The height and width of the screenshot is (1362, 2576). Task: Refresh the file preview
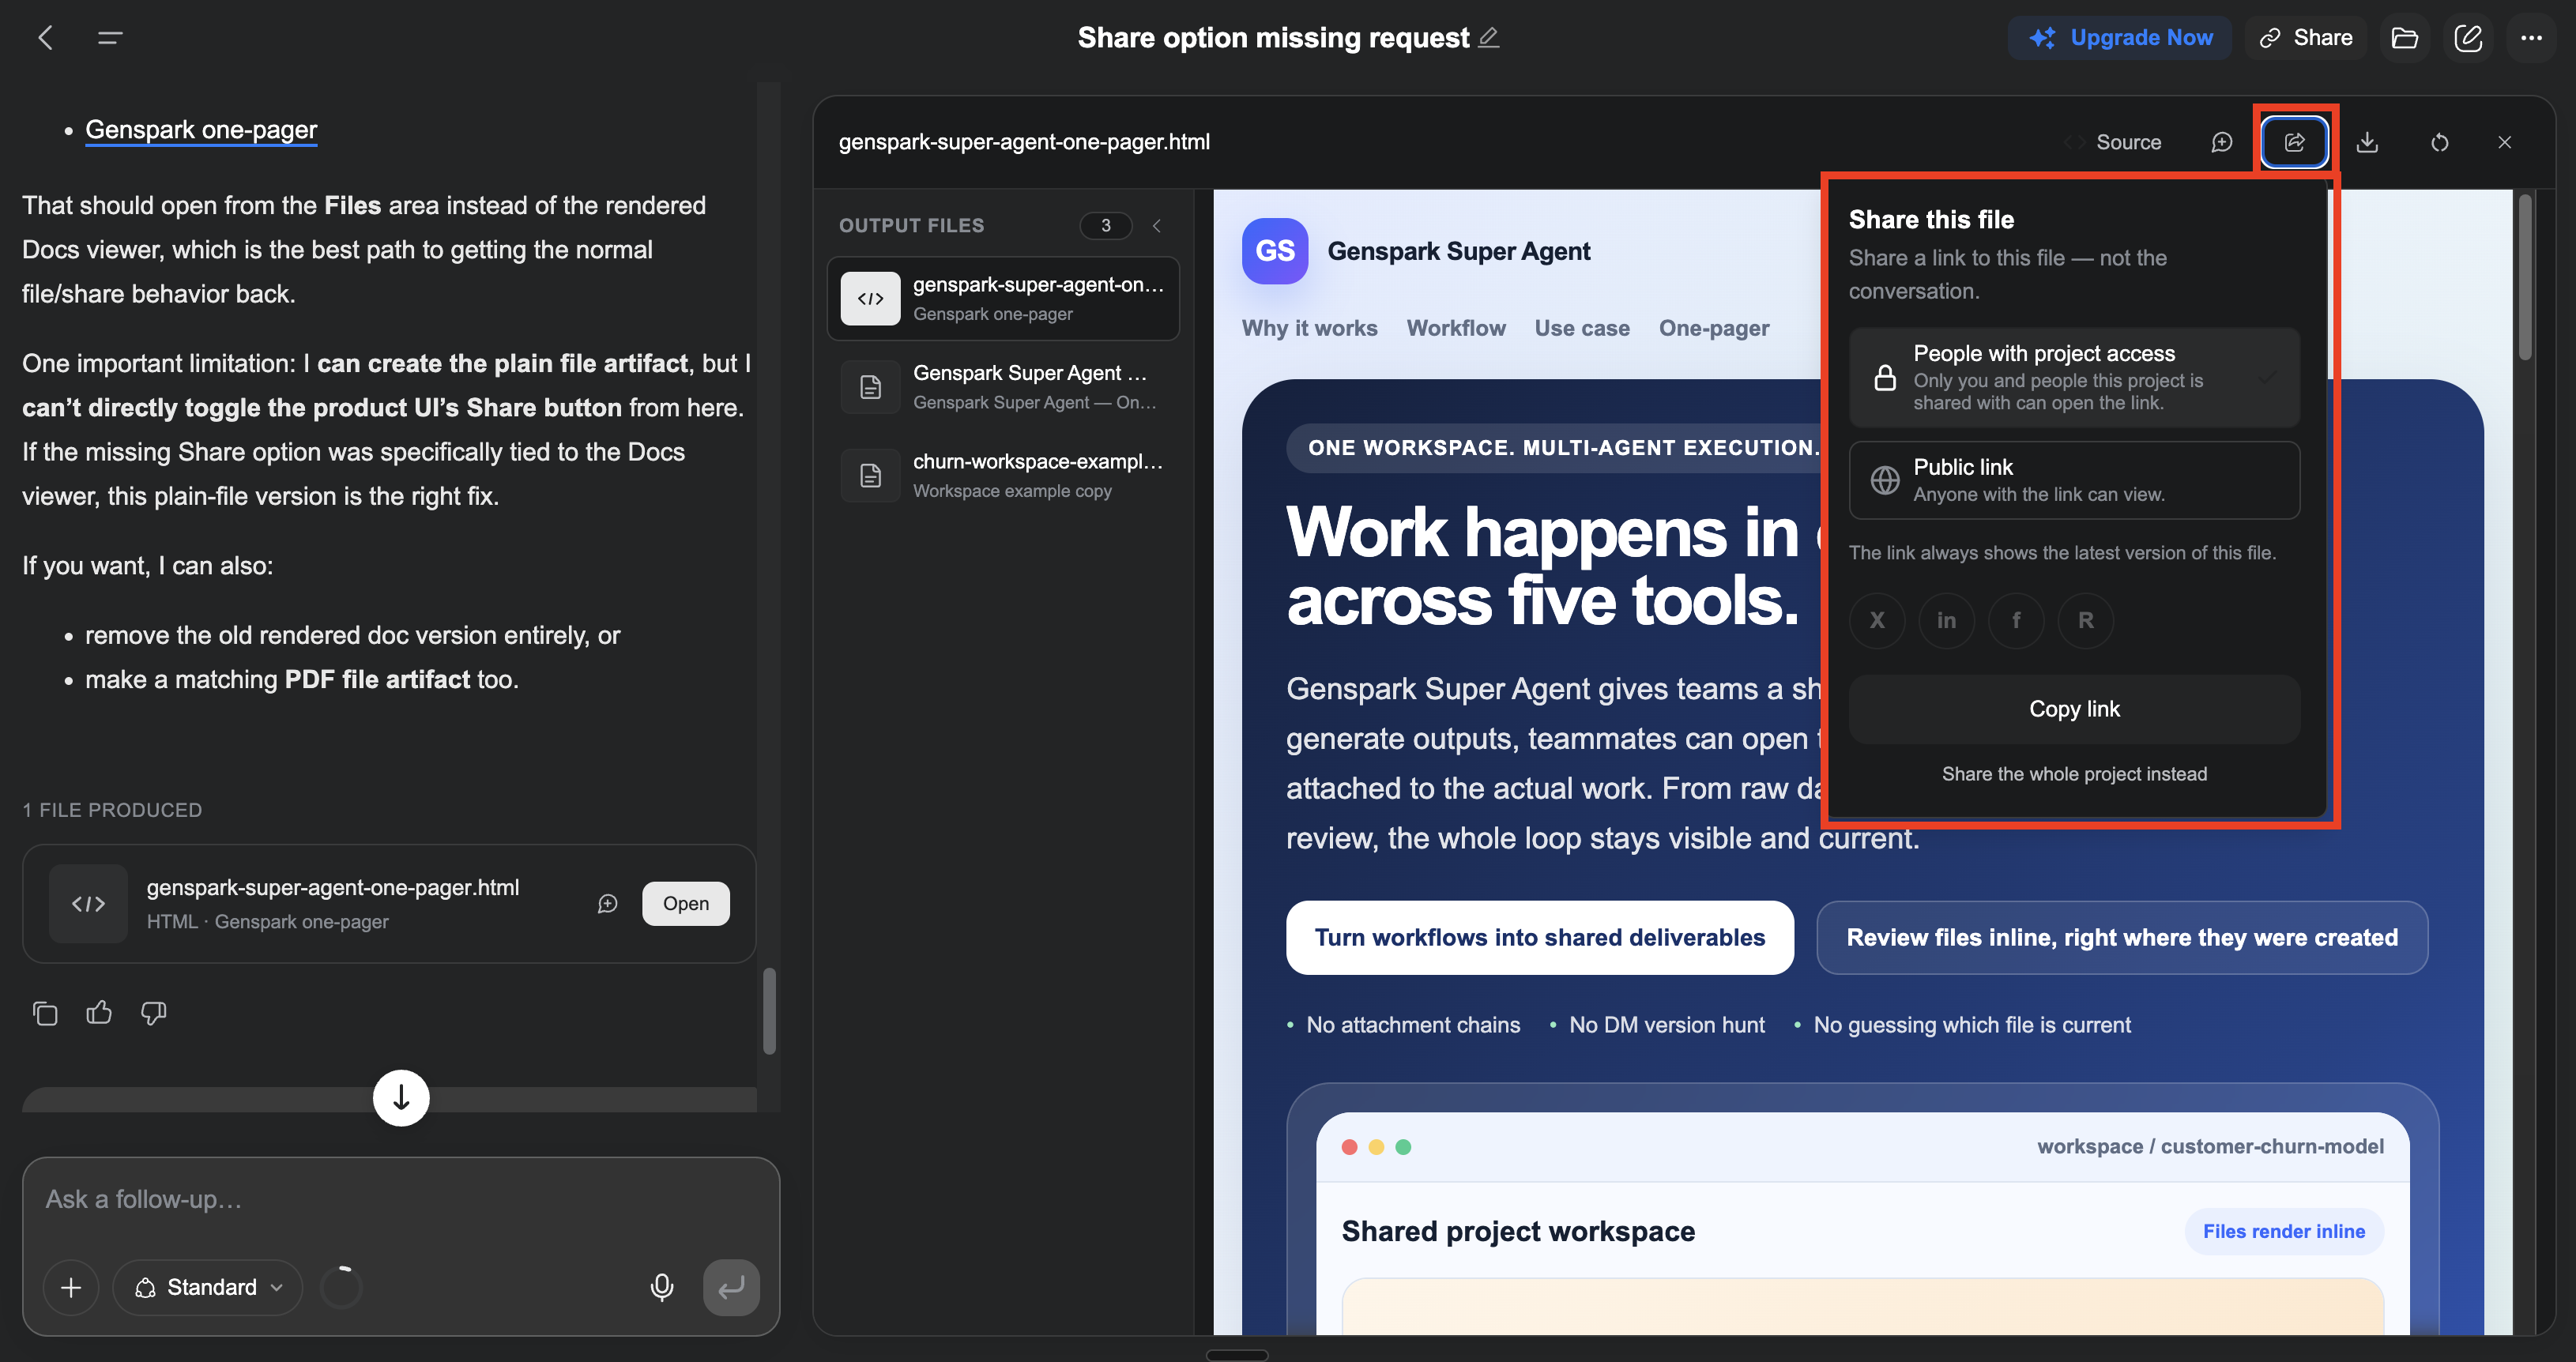(2440, 142)
